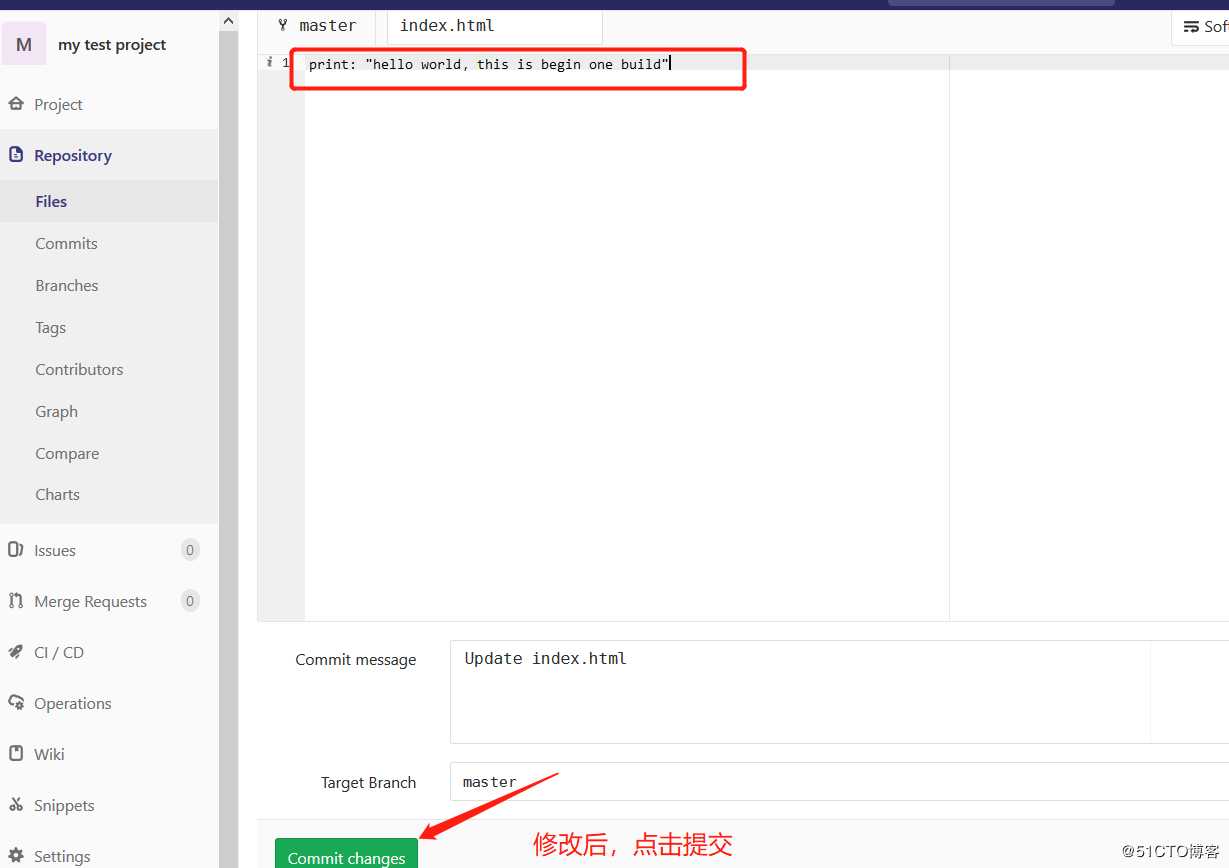Click the Project home icon in sidebar

coord(15,104)
